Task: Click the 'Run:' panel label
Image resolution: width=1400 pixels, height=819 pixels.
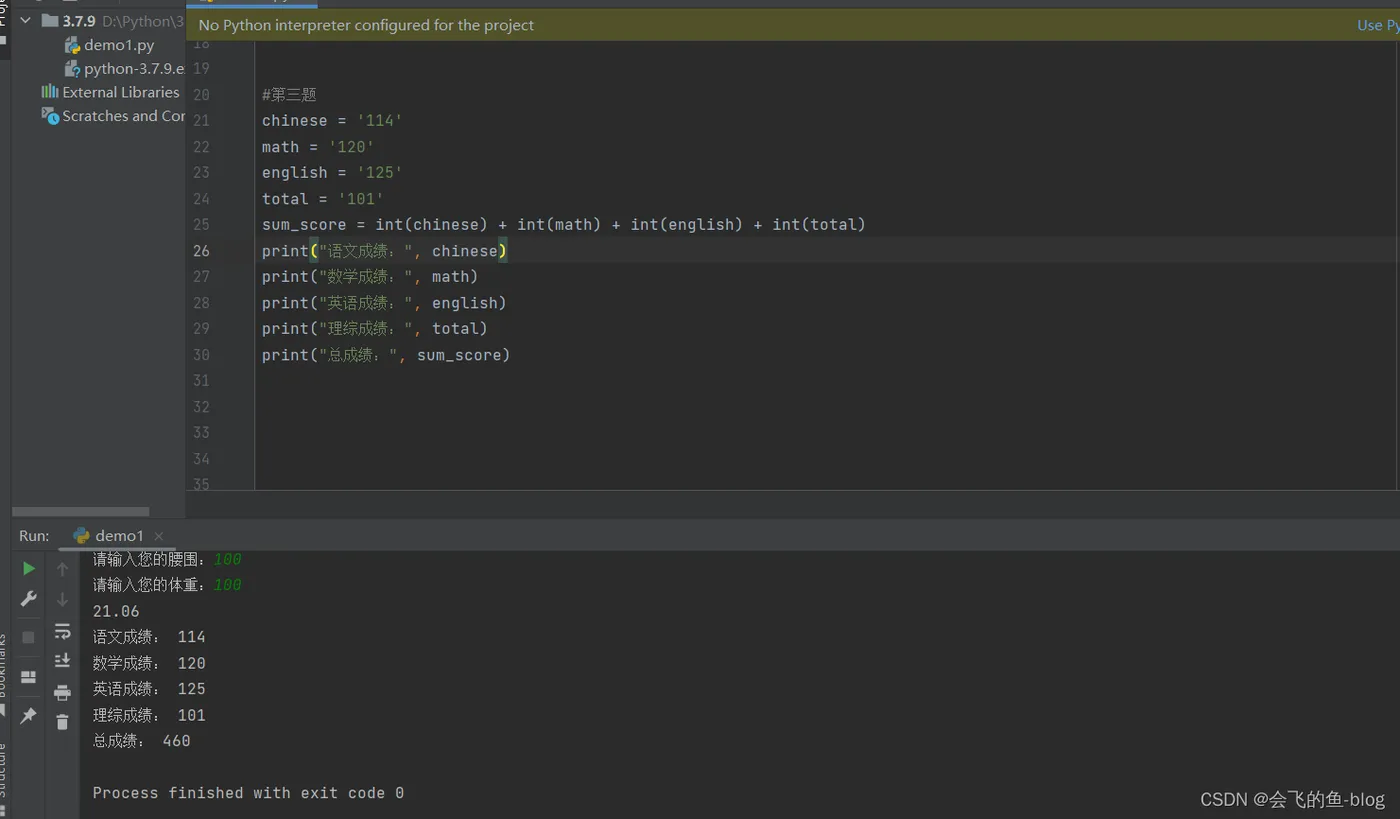Action: (x=34, y=536)
